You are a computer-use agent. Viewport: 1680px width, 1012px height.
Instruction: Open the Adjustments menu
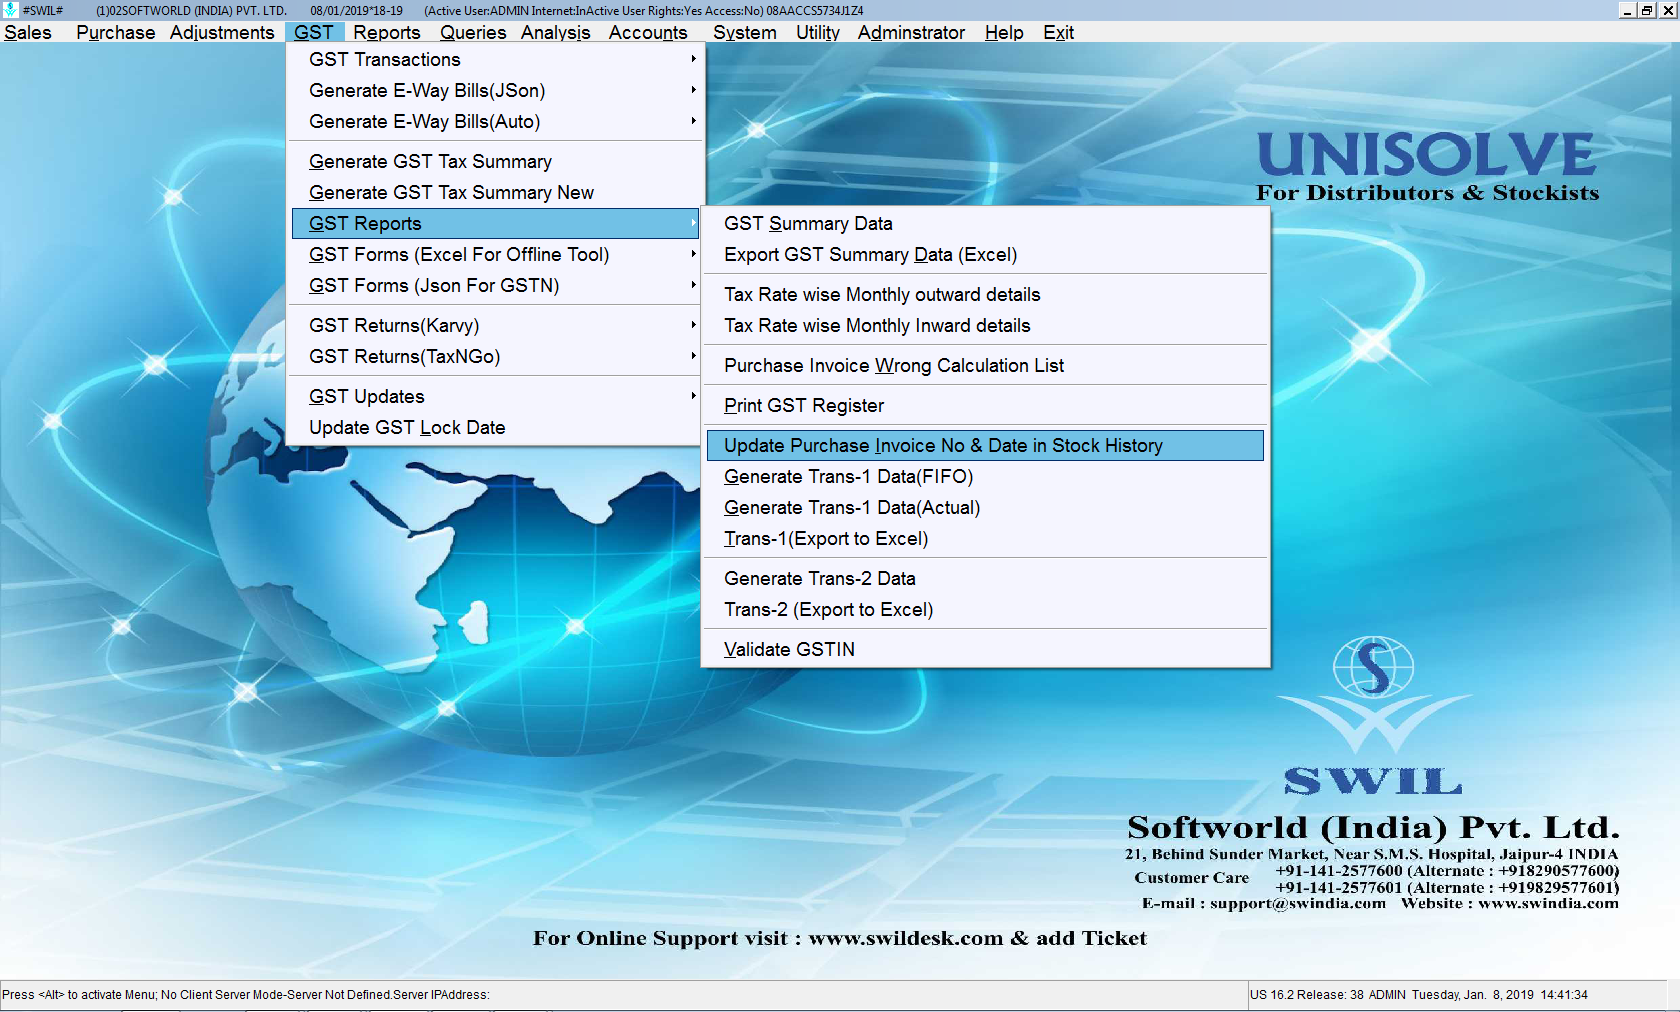(222, 32)
